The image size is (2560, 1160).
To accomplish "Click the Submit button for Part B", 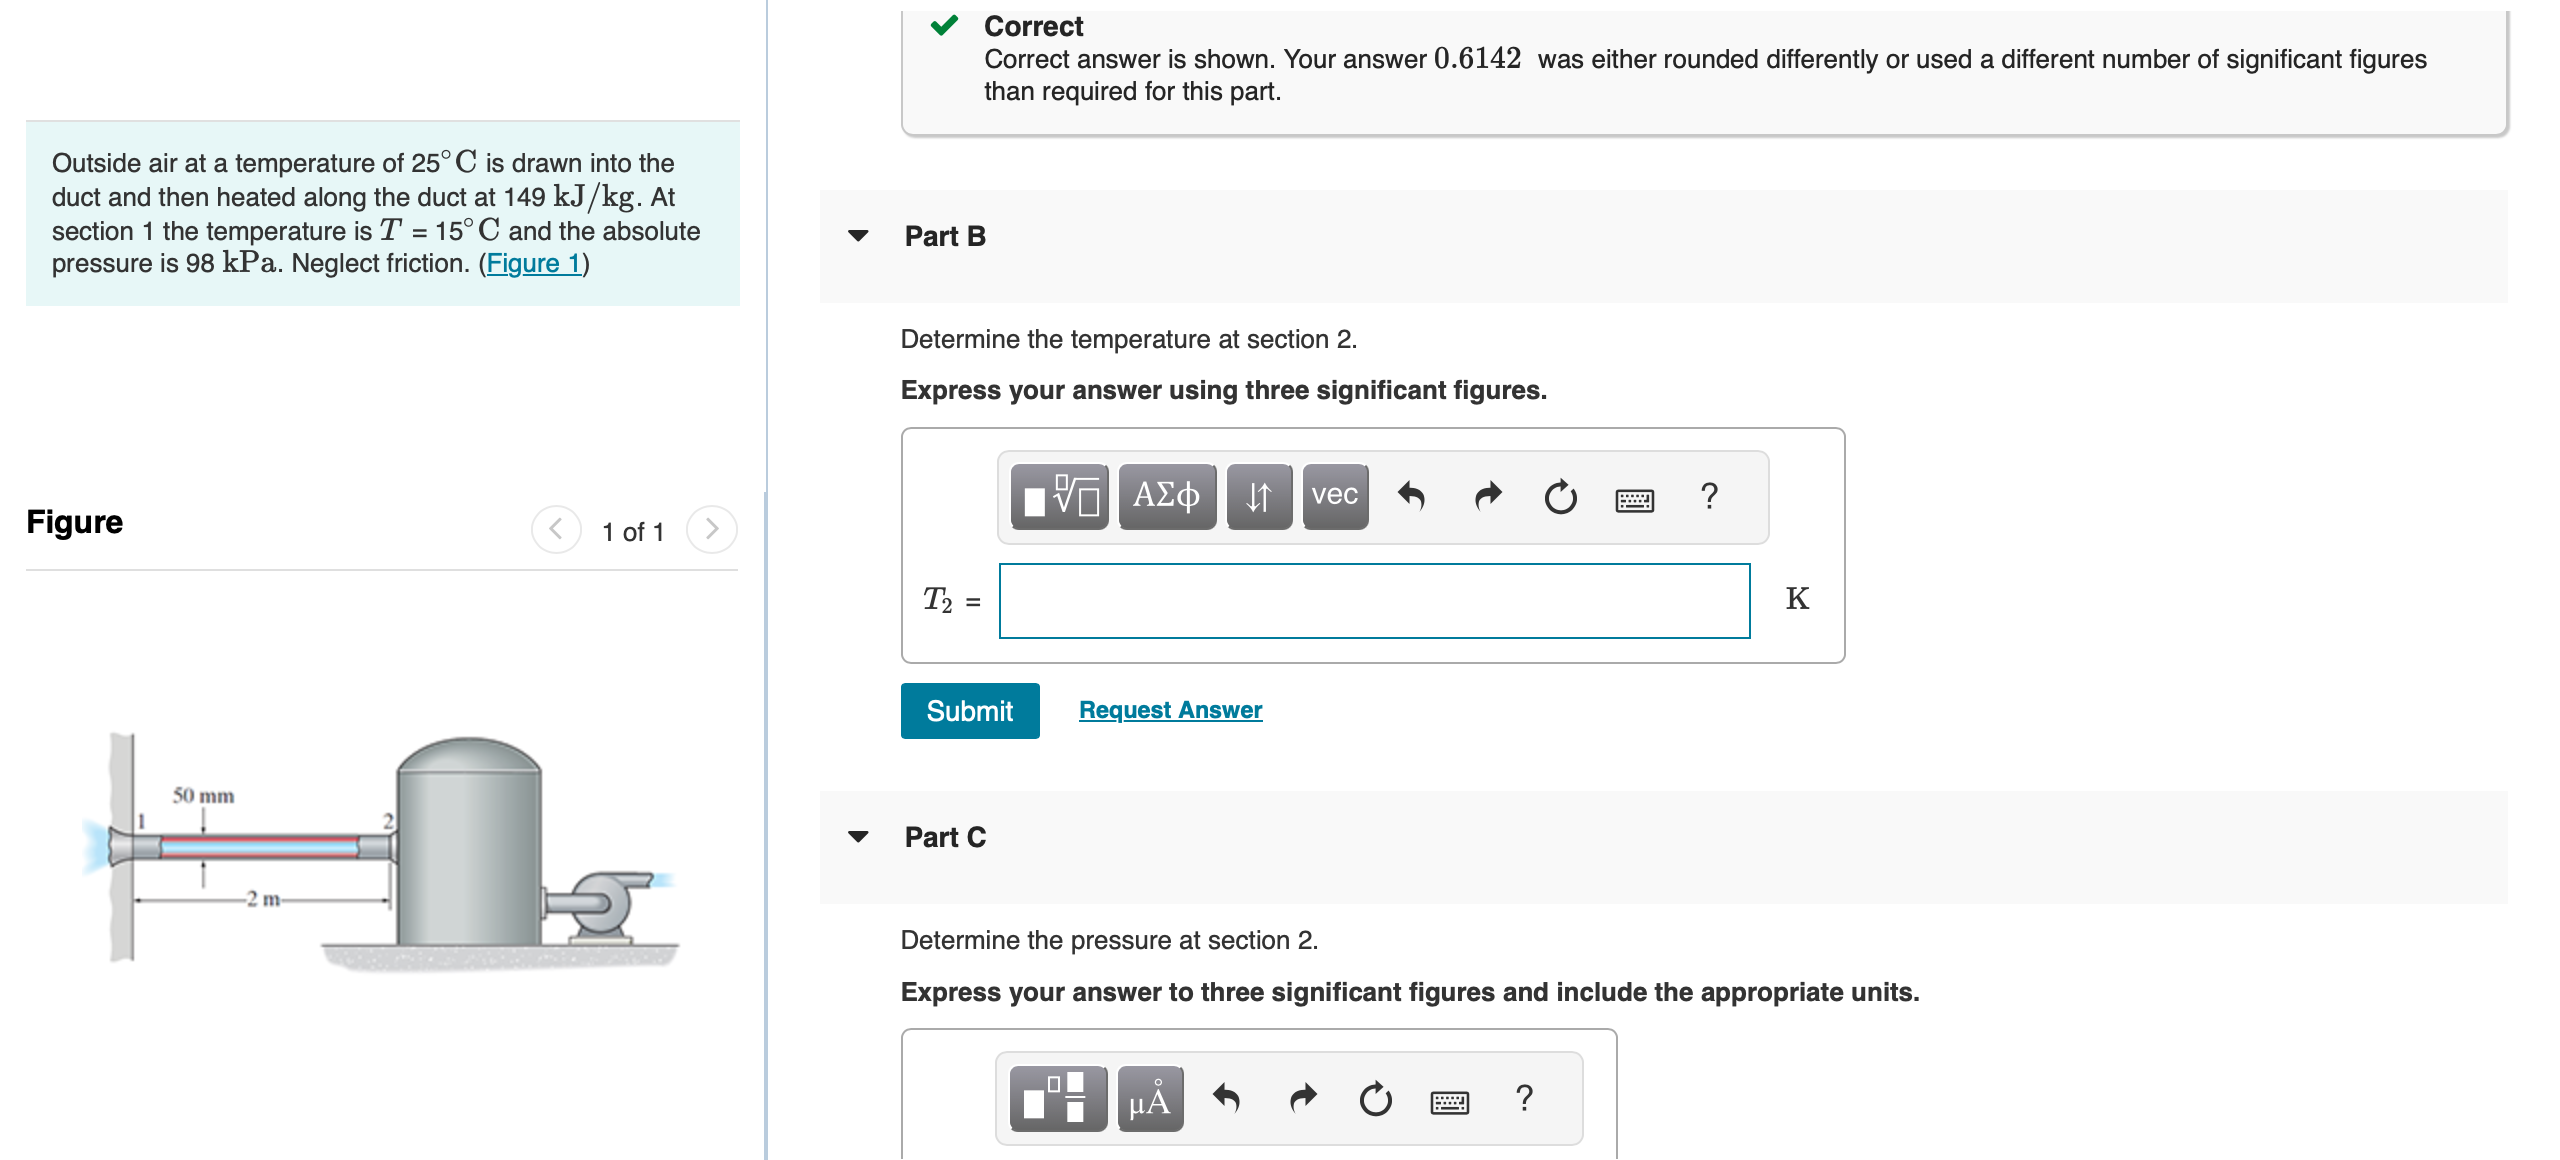I will (x=969, y=710).
